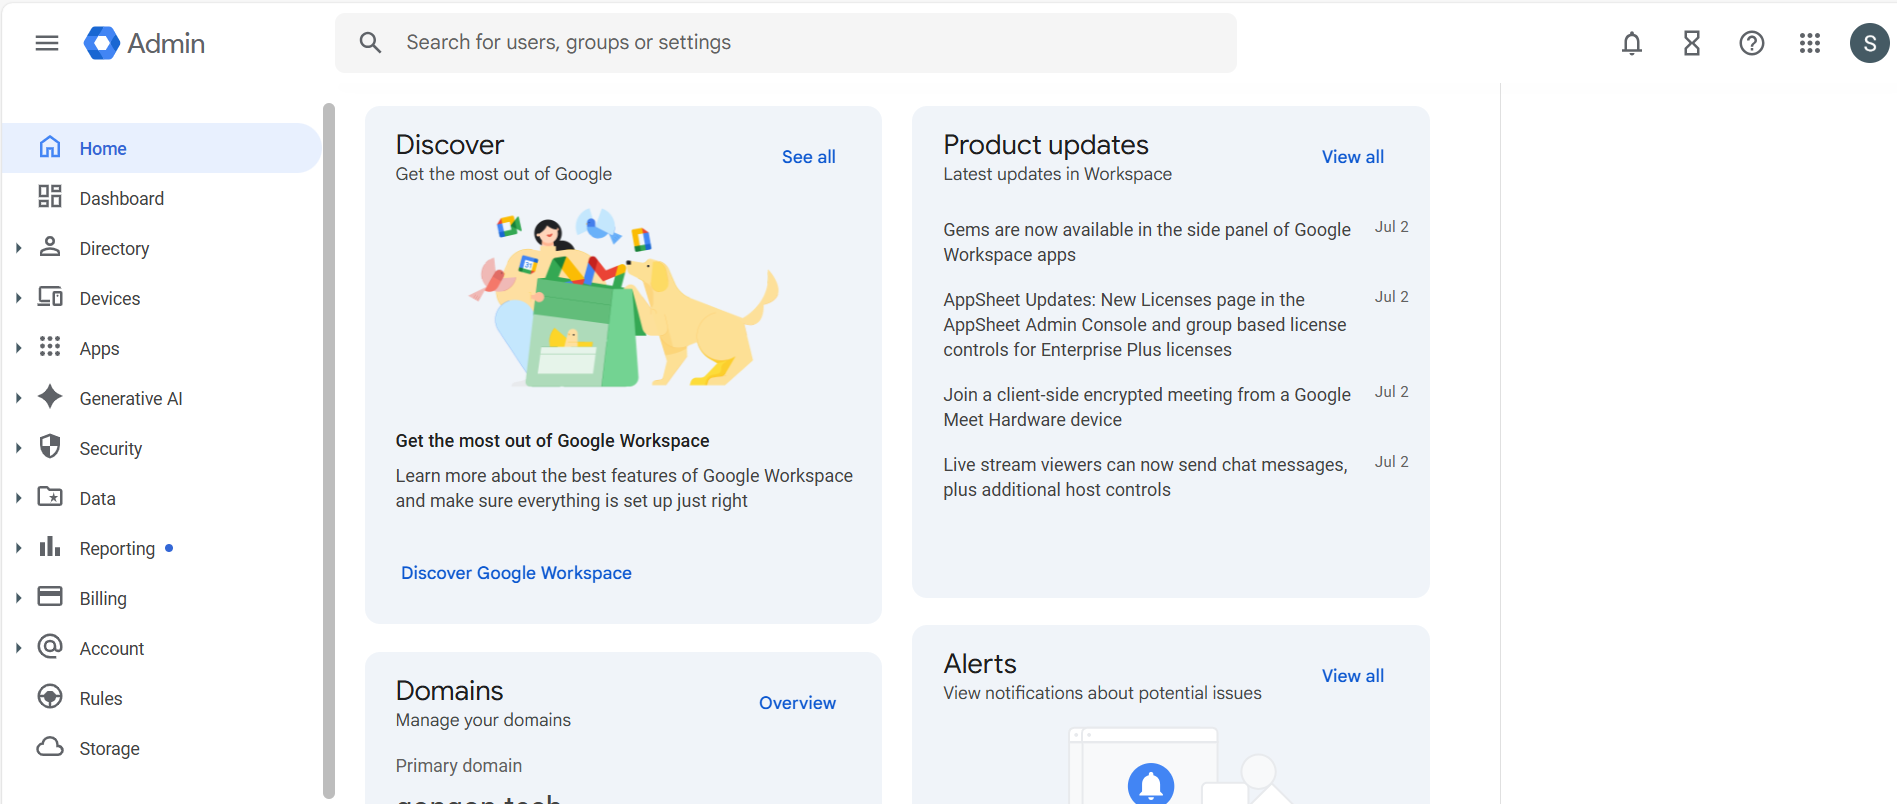Click the Billing card icon
The width and height of the screenshot is (1897, 804).
click(50, 596)
